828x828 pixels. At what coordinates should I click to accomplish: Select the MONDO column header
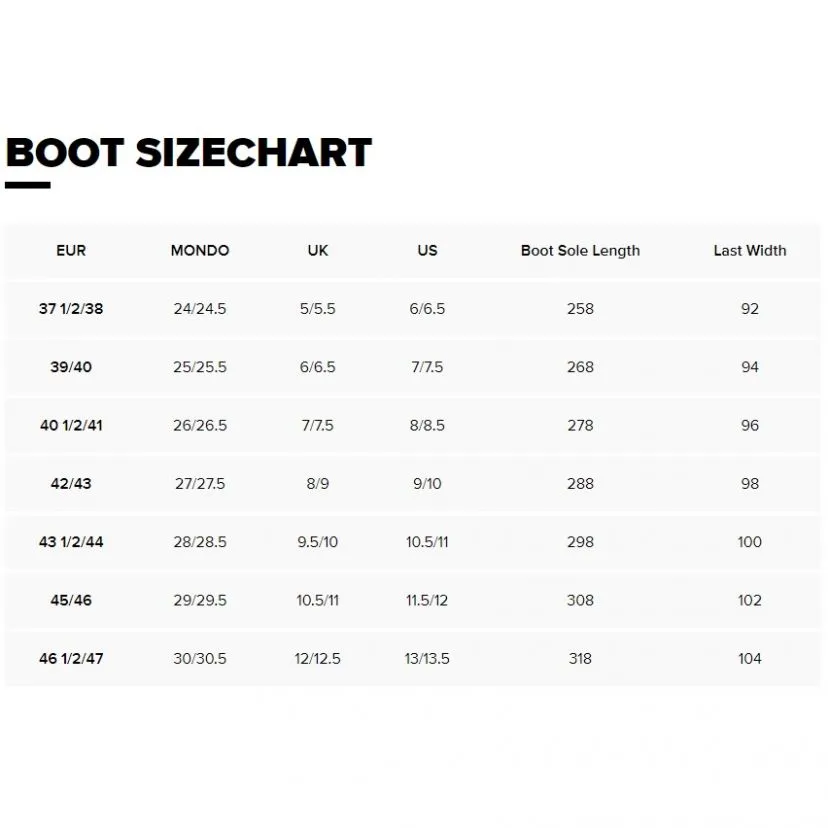tap(200, 251)
